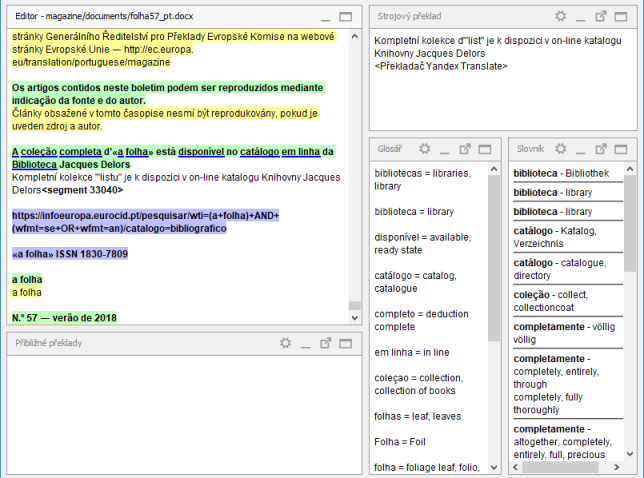Click glossary entry "folhas = leaf, leaves"
Image resolution: width=644 pixels, height=478 pixels.
pos(417,416)
